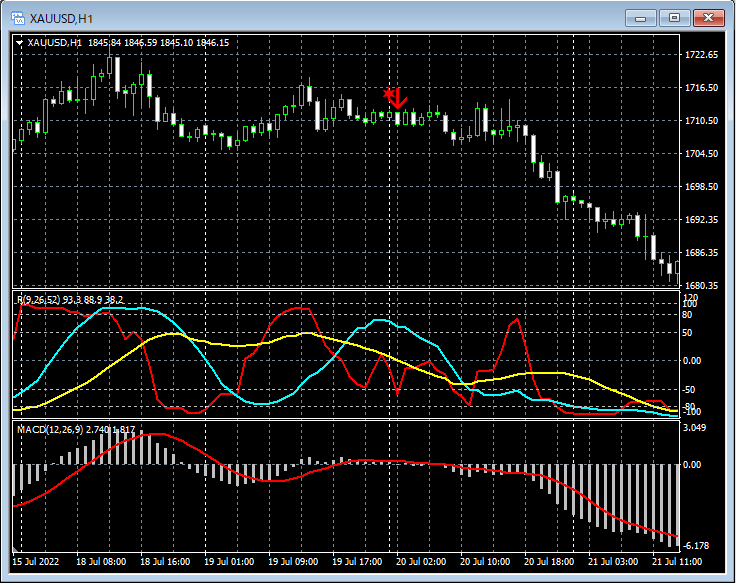737x583 pixels.
Task: Click price level 1698.50 on the axis
Action: 701,187
